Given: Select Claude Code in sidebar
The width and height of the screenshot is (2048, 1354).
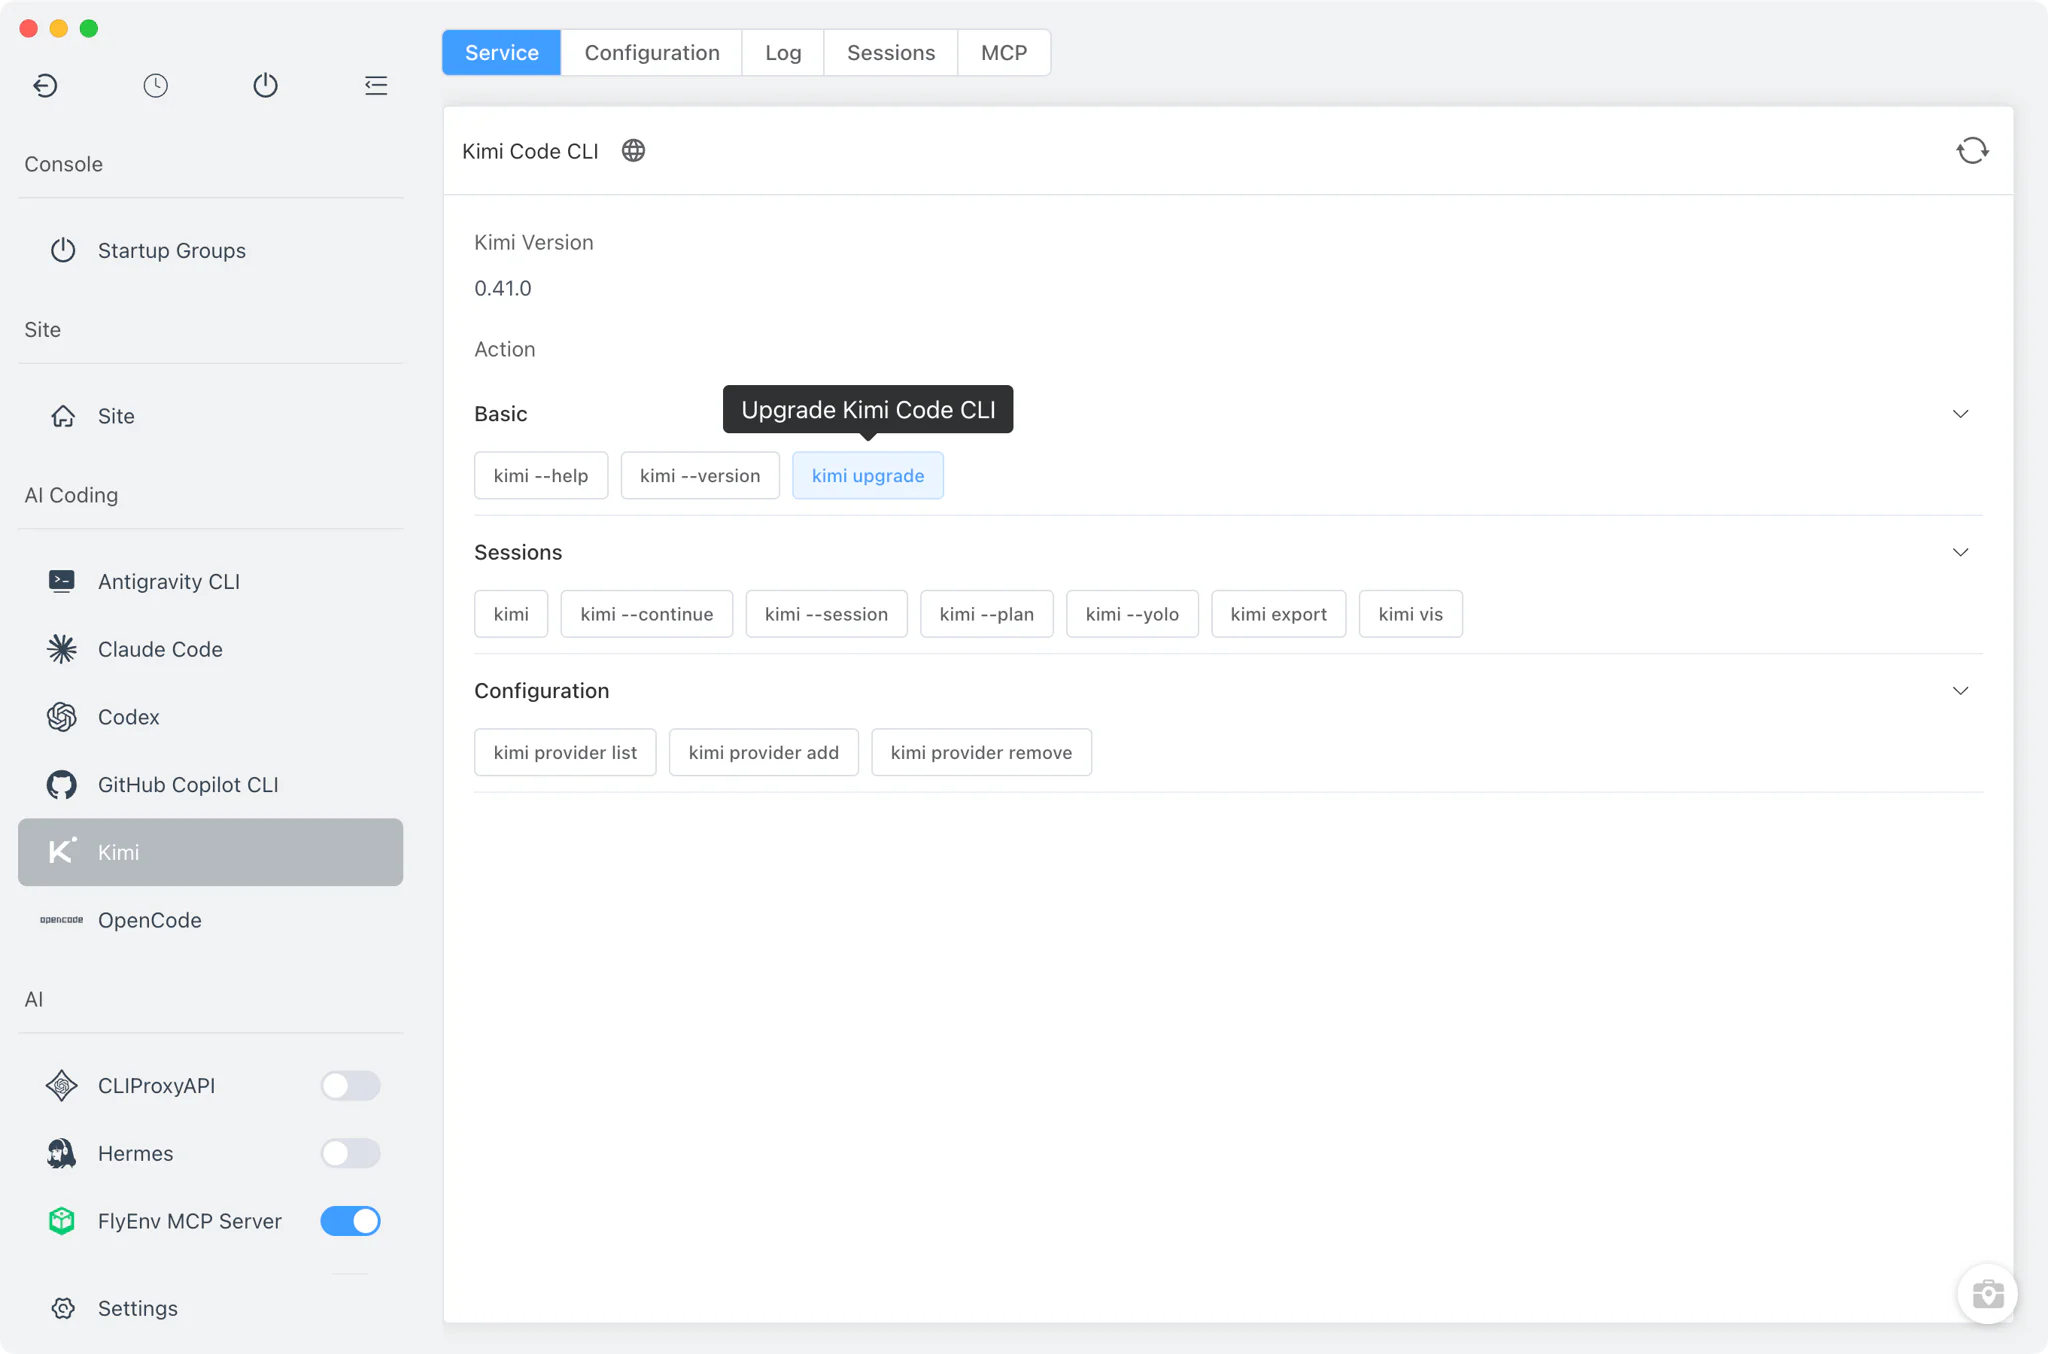Looking at the screenshot, I should pos(210,649).
